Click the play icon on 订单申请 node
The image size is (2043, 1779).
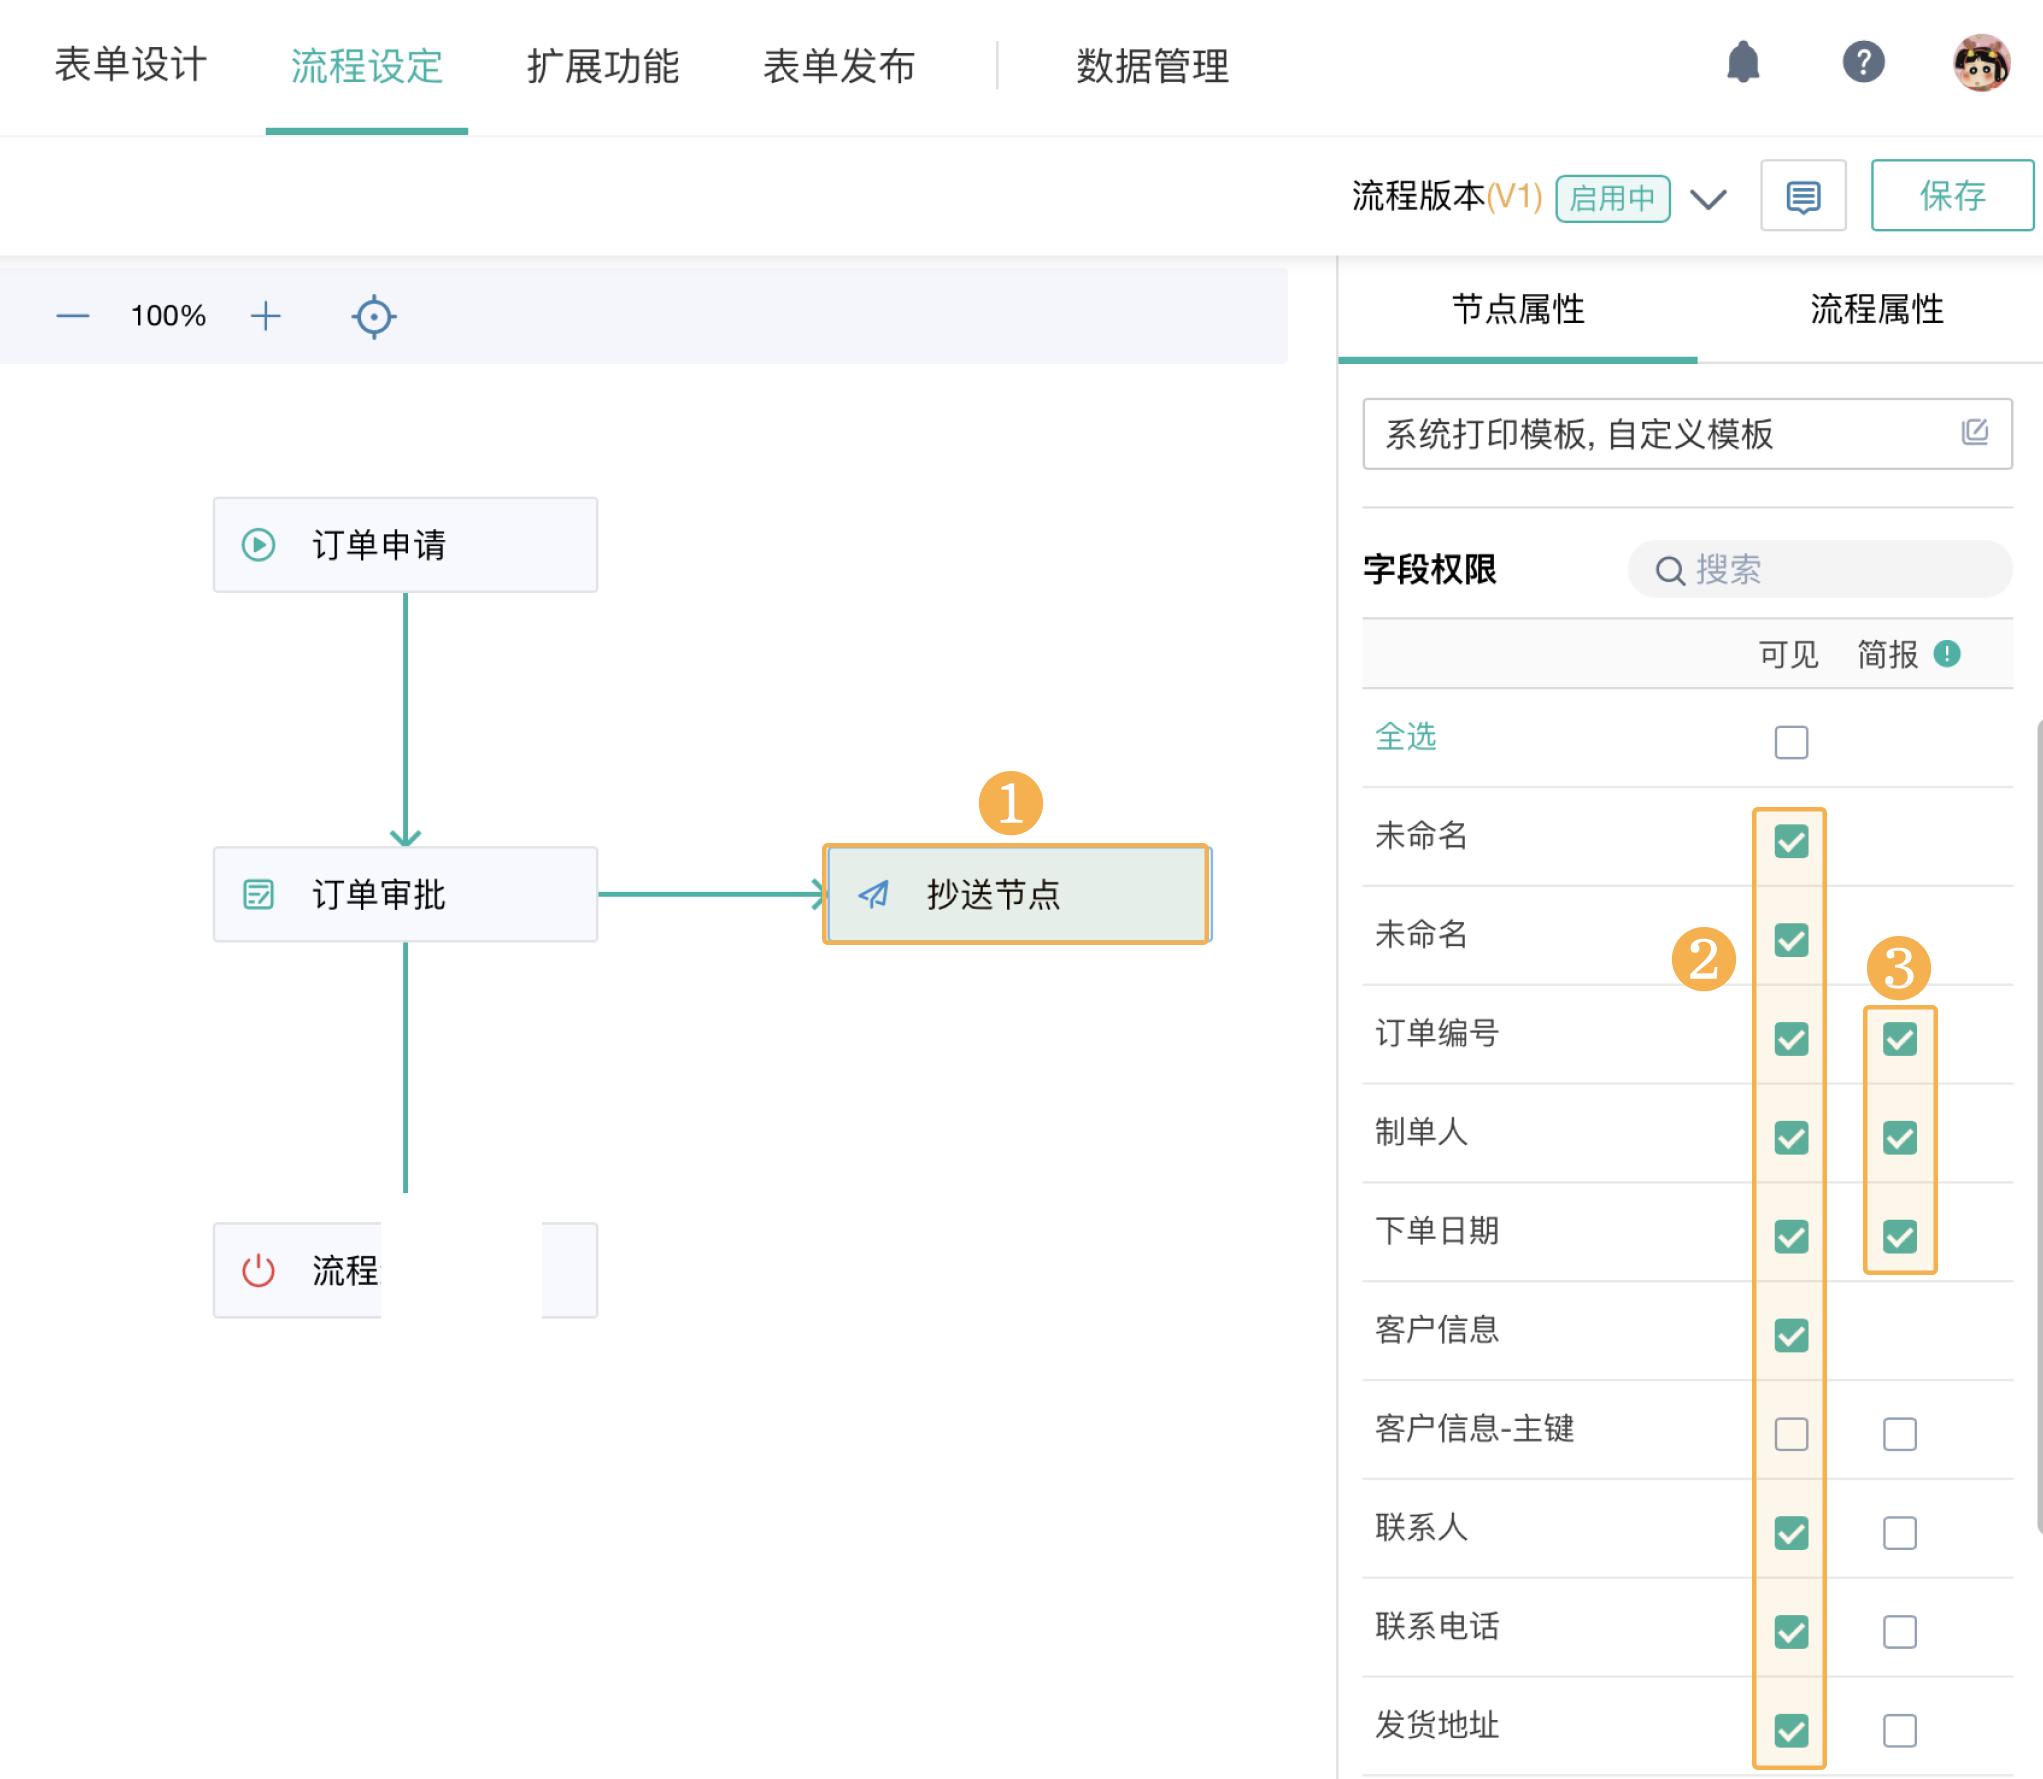(257, 544)
